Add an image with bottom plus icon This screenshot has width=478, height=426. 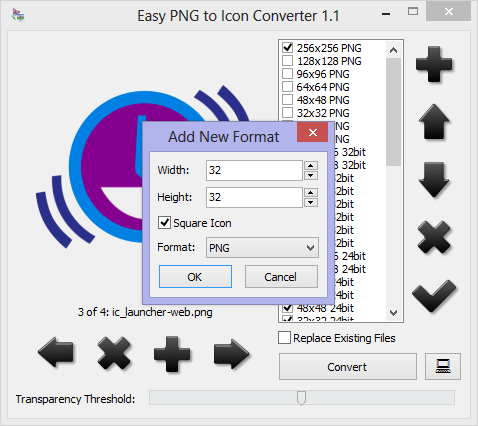pos(172,354)
